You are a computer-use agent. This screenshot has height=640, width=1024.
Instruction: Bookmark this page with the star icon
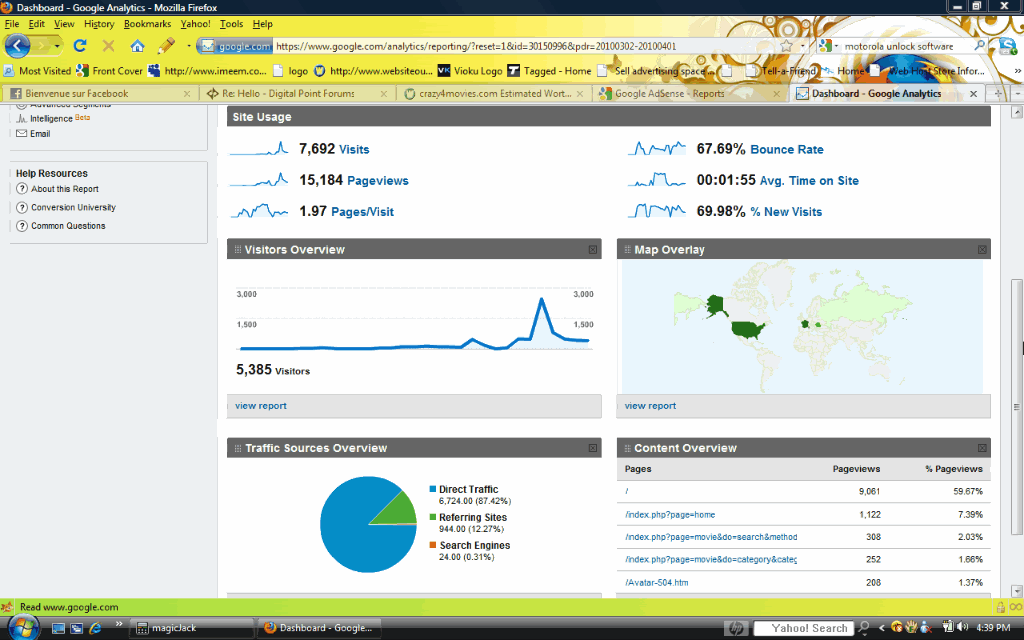[787, 46]
